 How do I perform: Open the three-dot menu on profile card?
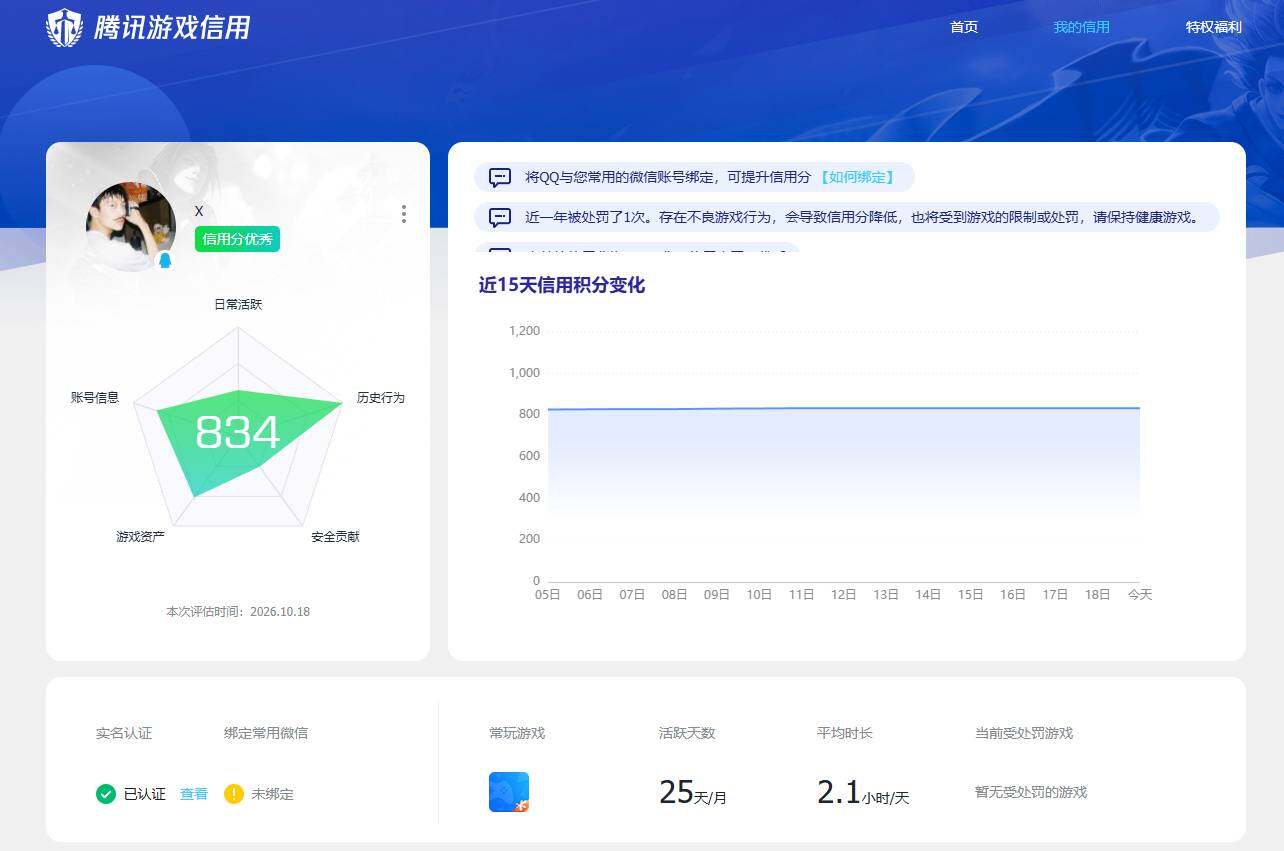(x=404, y=214)
